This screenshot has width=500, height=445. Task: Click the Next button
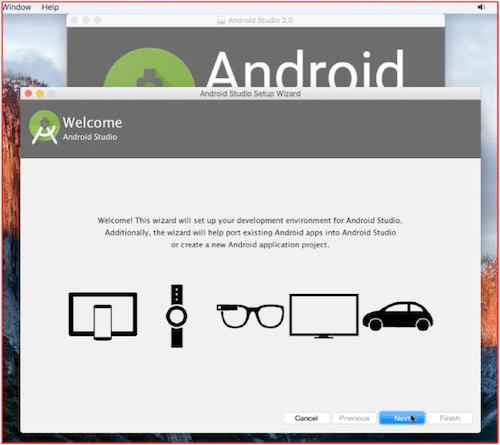[x=402, y=418]
